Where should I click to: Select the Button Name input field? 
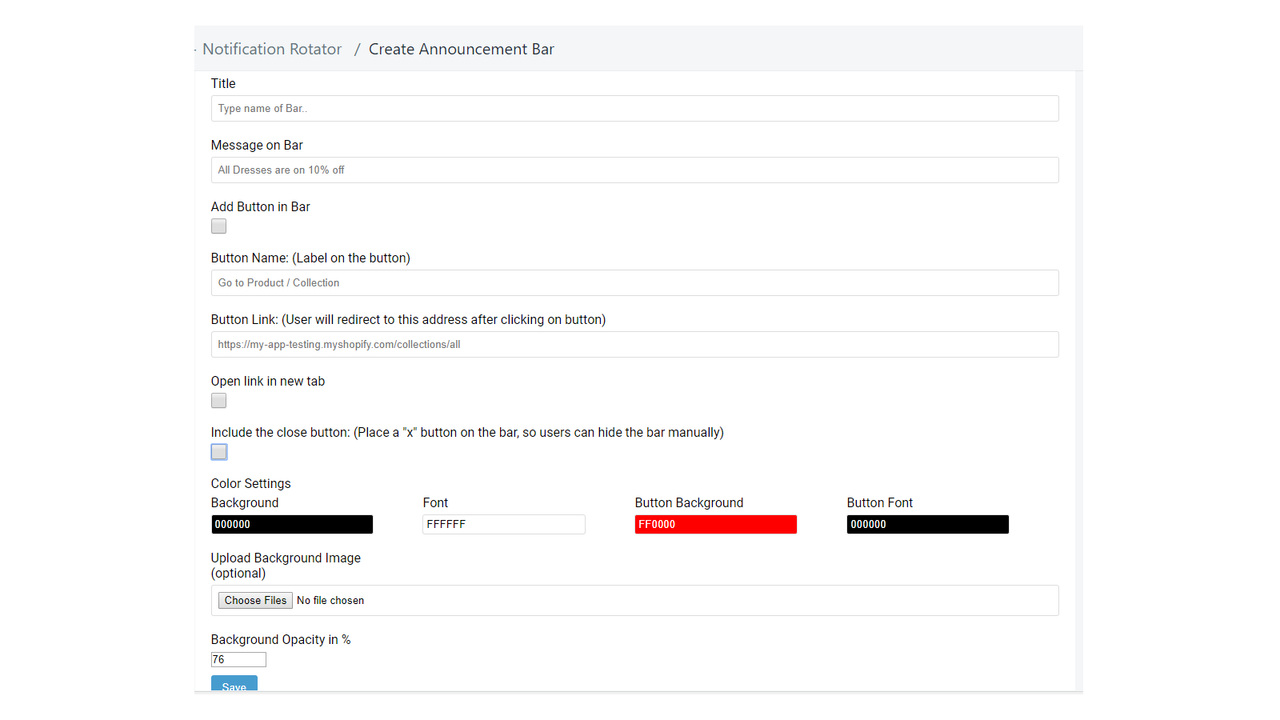pyautogui.click(x=635, y=282)
